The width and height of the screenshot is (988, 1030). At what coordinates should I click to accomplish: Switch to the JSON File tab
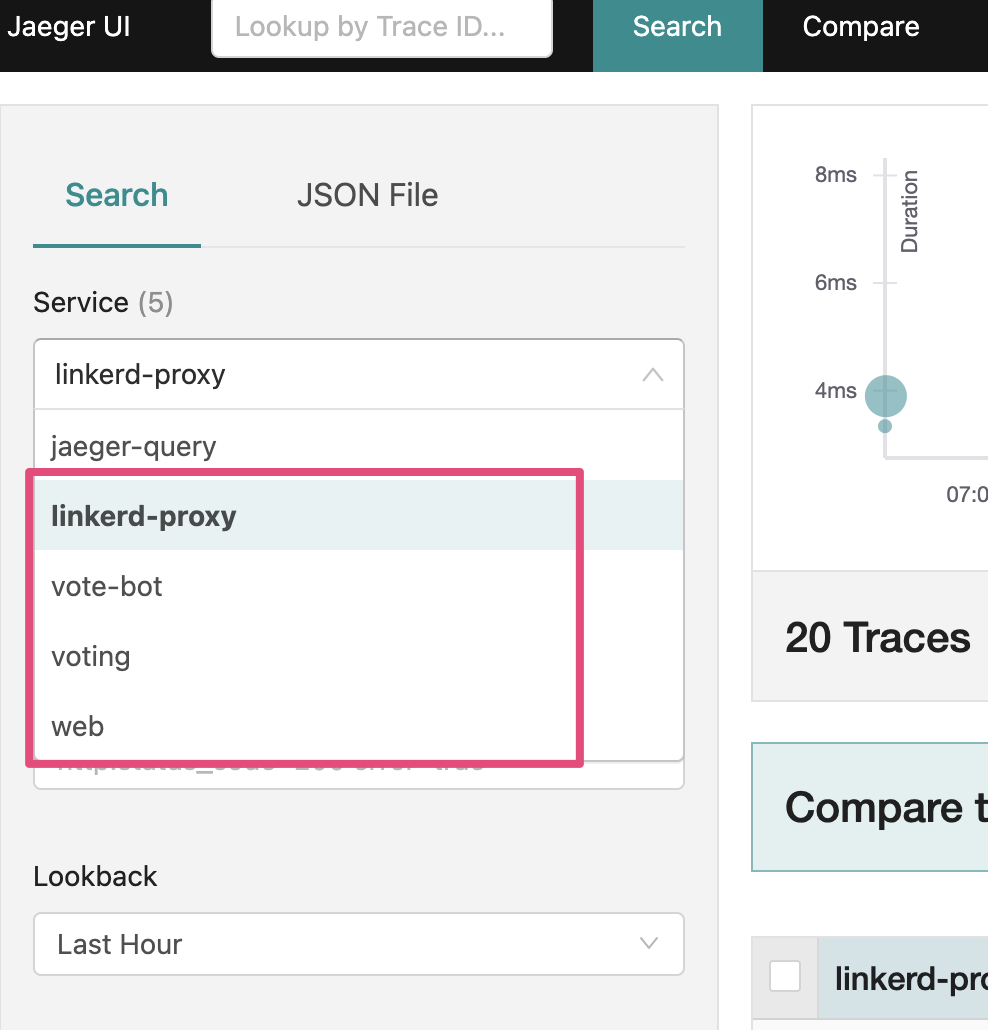coord(367,196)
